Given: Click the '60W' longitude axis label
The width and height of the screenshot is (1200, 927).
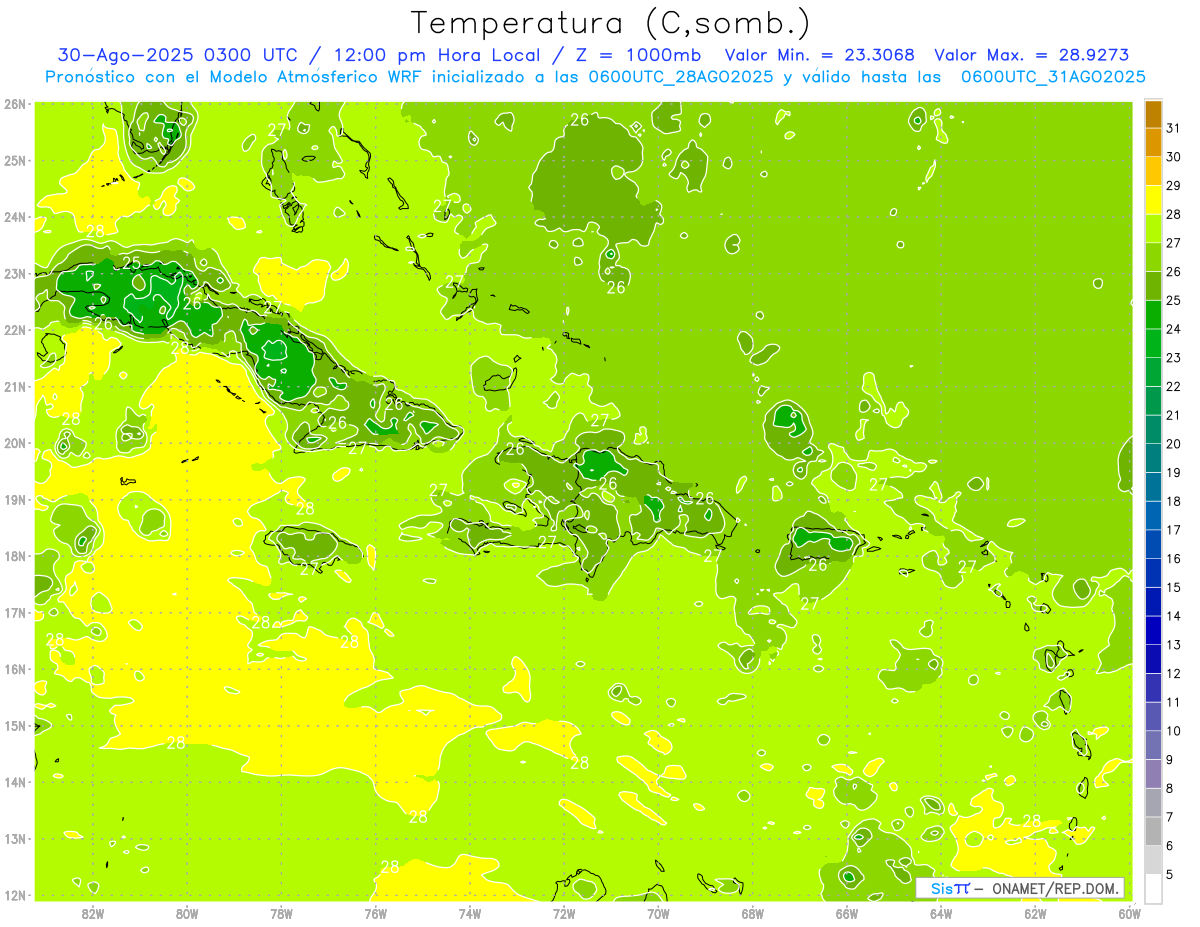Looking at the screenshot, I should click(x=1130, y=913).
